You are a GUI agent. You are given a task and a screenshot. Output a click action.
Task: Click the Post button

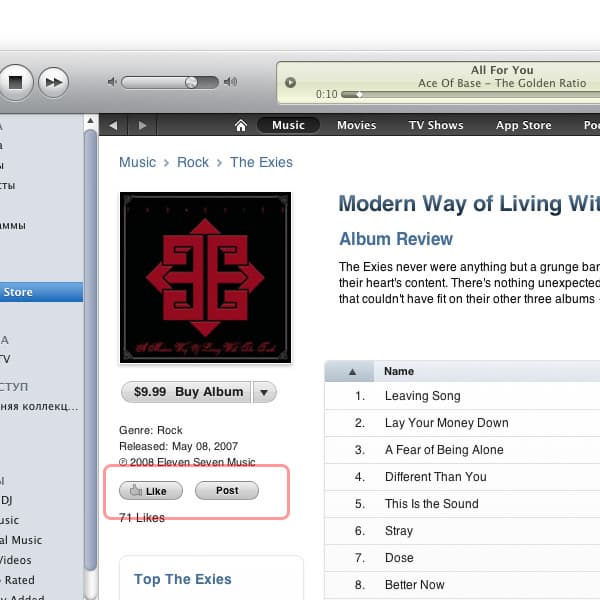227,491
